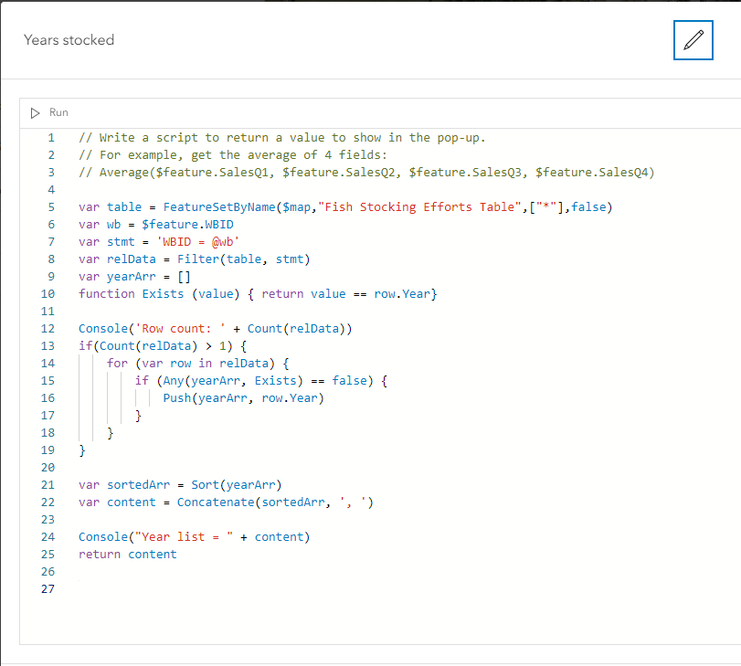
Task: Place cursor on empty line 27 of editor
Action: [x=300, y=589]
